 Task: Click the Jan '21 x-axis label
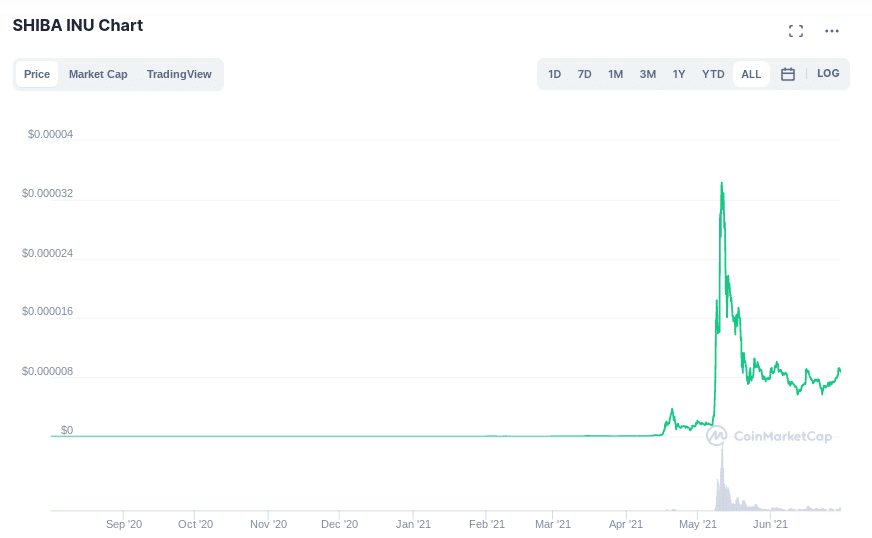click(x=413, y=524)
